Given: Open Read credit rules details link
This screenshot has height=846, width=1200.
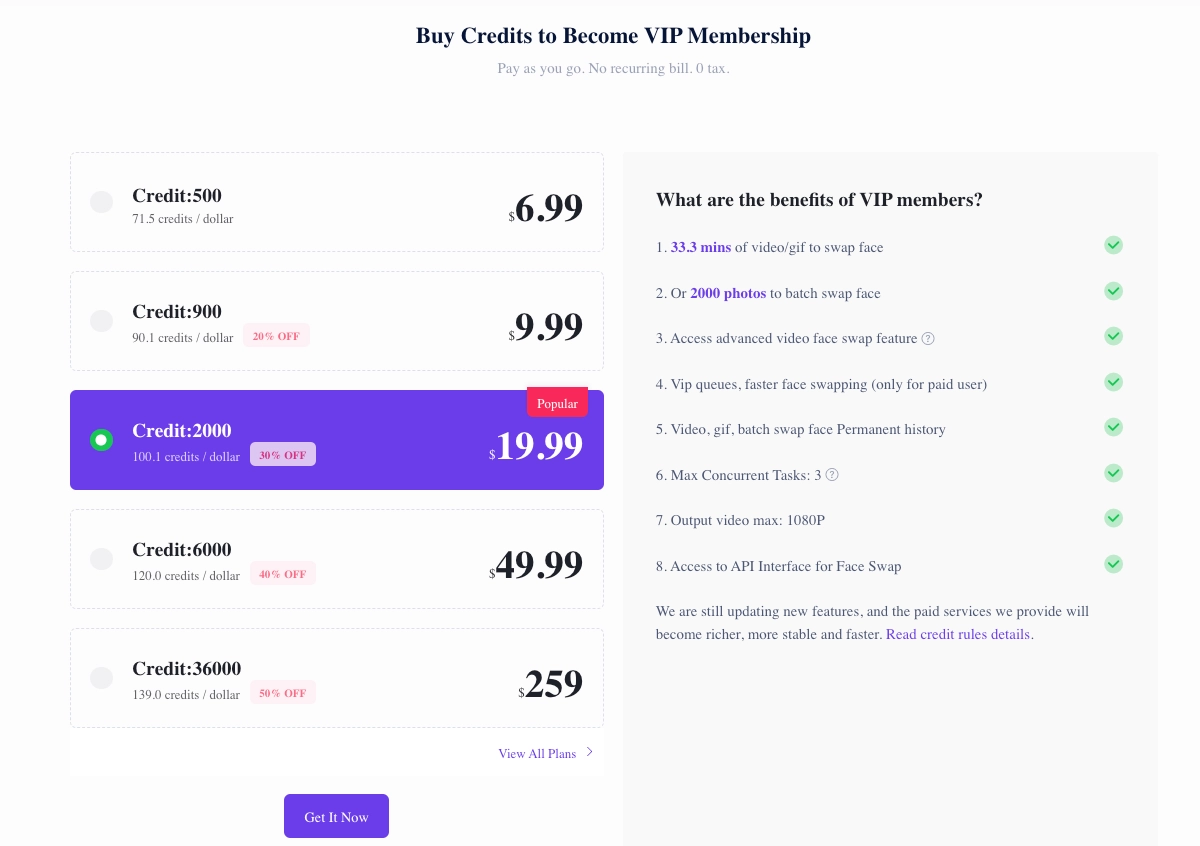Looking at the screenshot, I should click(958, 635).
